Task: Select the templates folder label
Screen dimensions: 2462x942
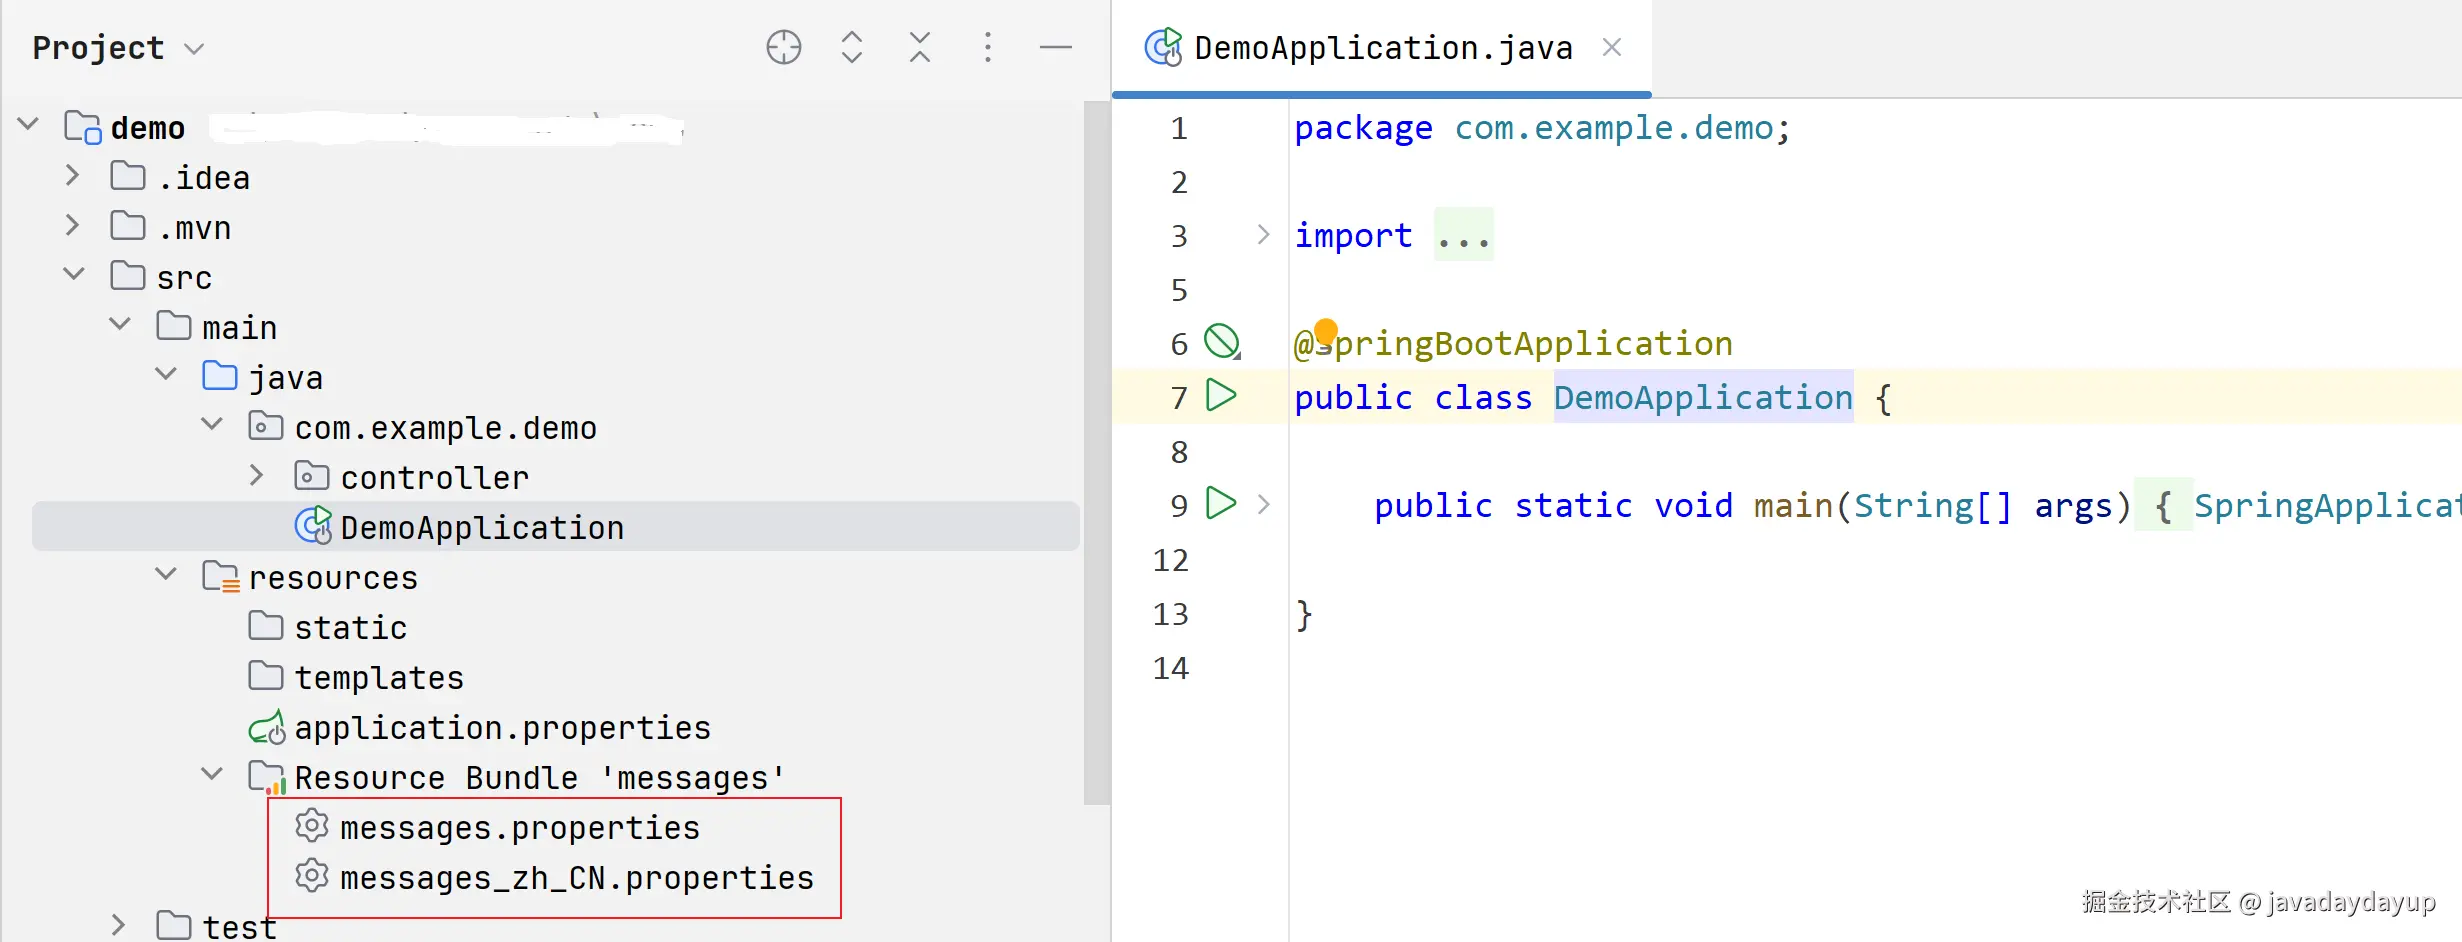Action: (x=379, y=678)
